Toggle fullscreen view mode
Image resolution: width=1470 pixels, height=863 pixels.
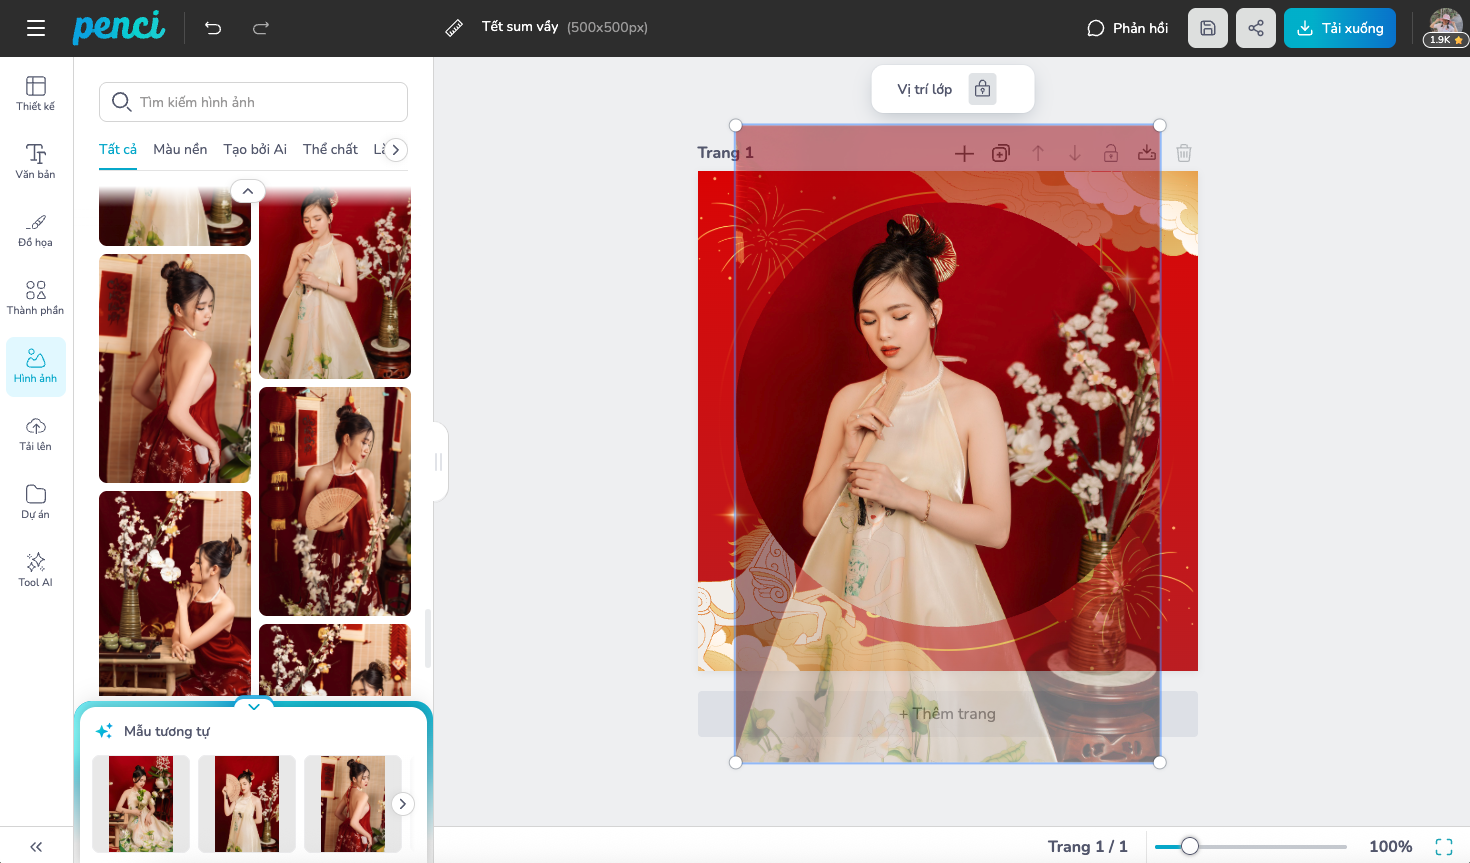[x=1444, y=847]
